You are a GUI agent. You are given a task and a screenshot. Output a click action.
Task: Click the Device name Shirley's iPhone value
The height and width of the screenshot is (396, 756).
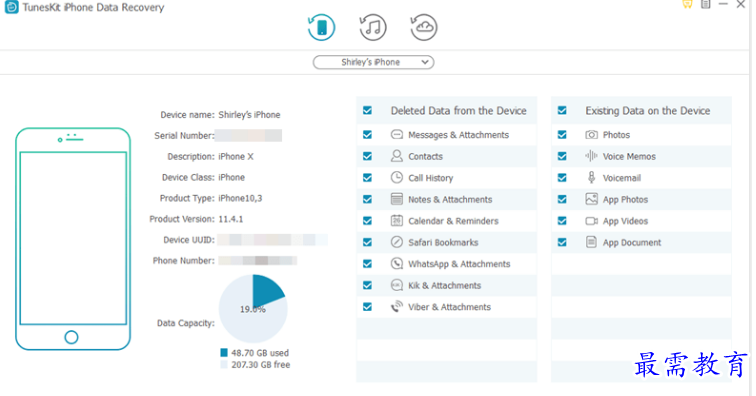coord(249,115)
